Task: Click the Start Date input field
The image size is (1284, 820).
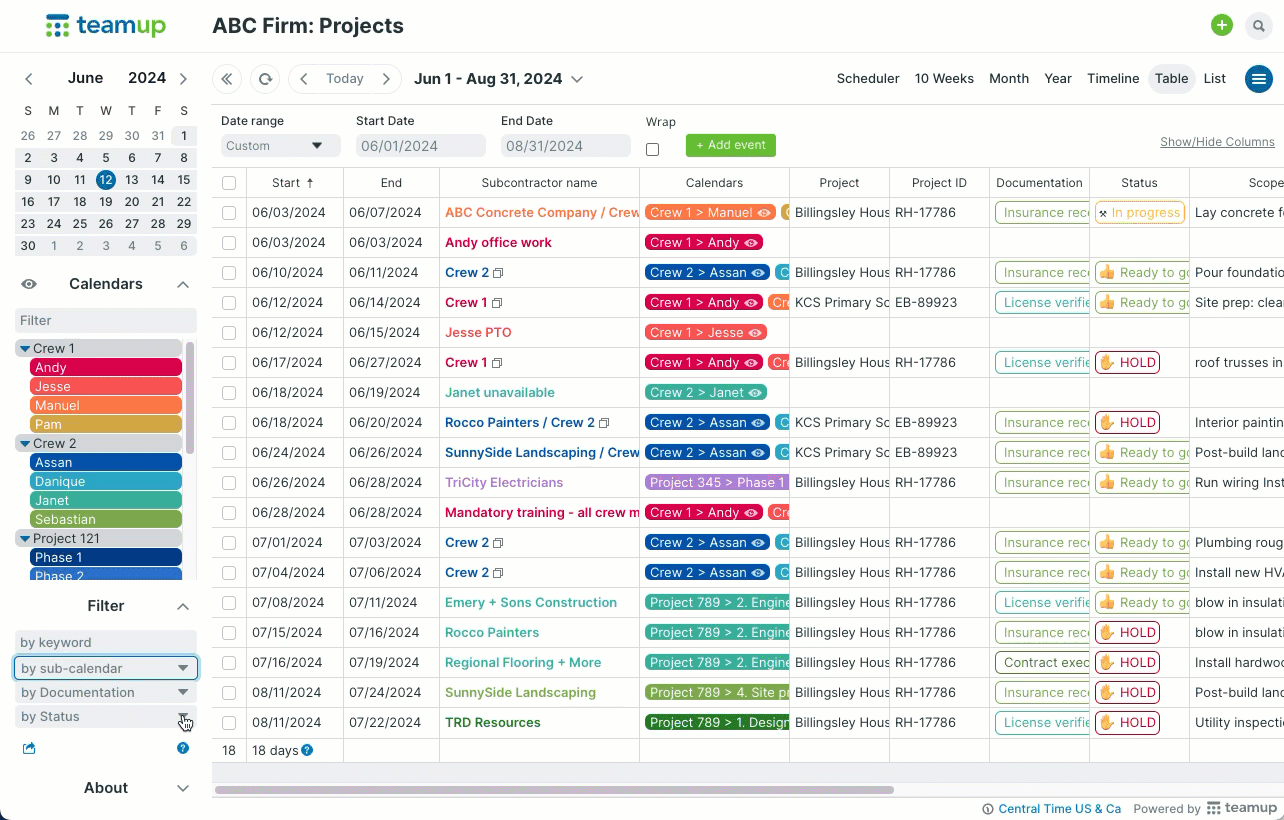Action: pyautogui.click(x=420, y=146)
